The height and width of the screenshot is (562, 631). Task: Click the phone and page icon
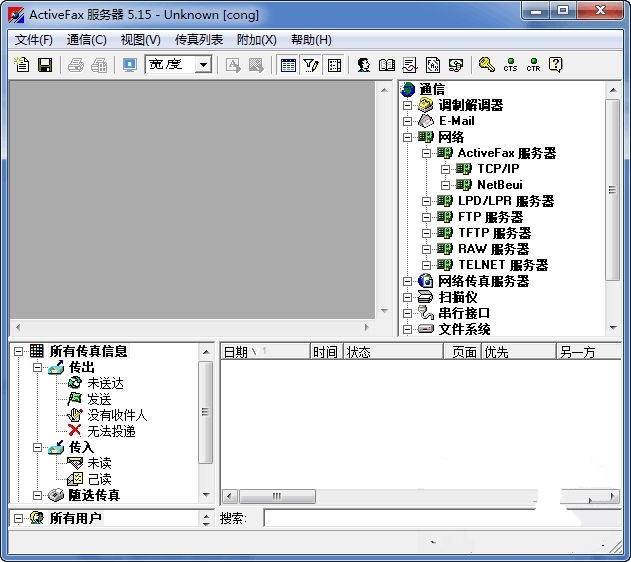[x=456, y=64]
